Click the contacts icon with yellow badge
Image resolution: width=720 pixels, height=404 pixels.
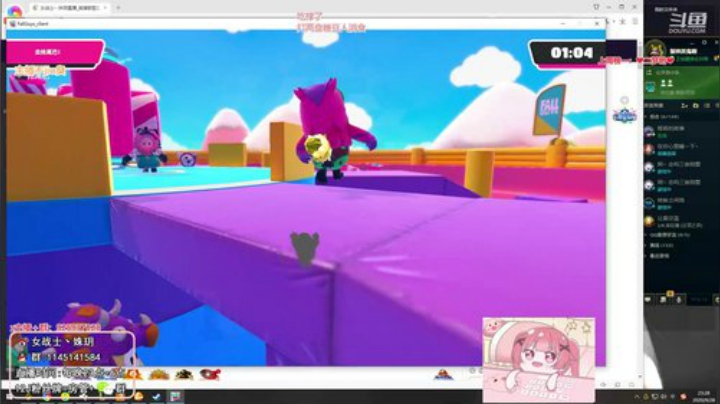pos(664,299)
